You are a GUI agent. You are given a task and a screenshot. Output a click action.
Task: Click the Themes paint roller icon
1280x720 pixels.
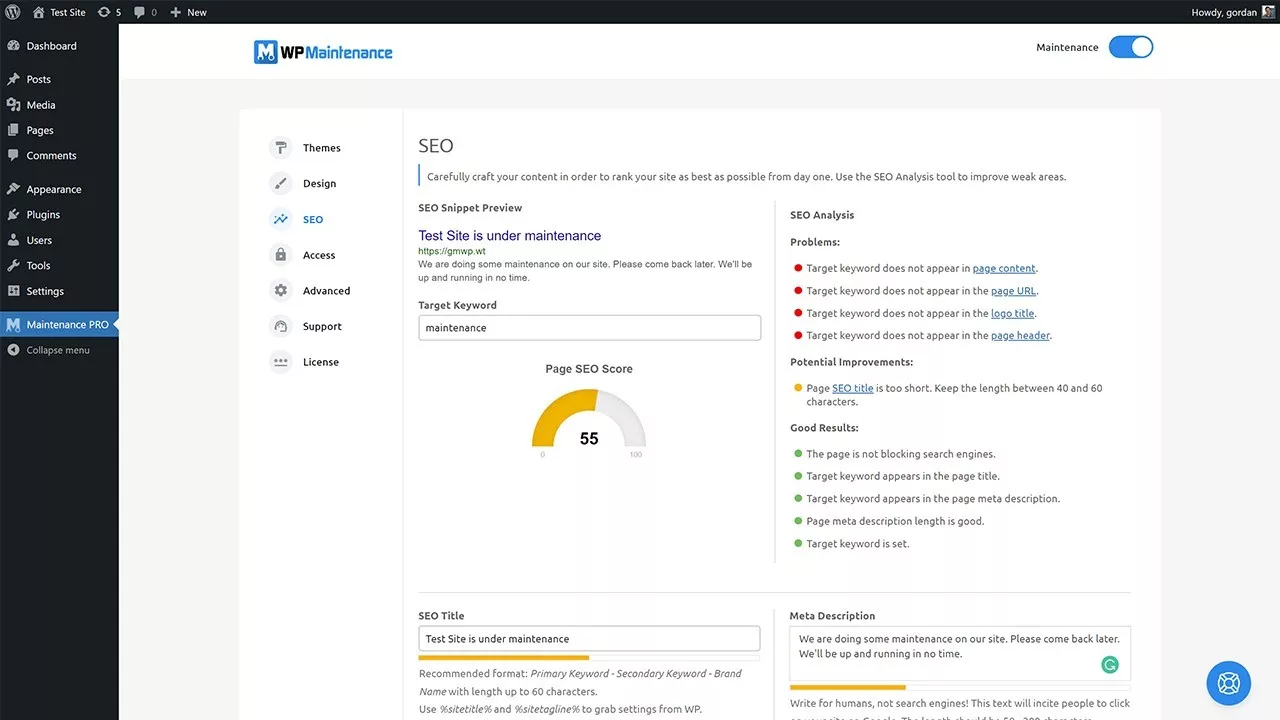[281, 148]
